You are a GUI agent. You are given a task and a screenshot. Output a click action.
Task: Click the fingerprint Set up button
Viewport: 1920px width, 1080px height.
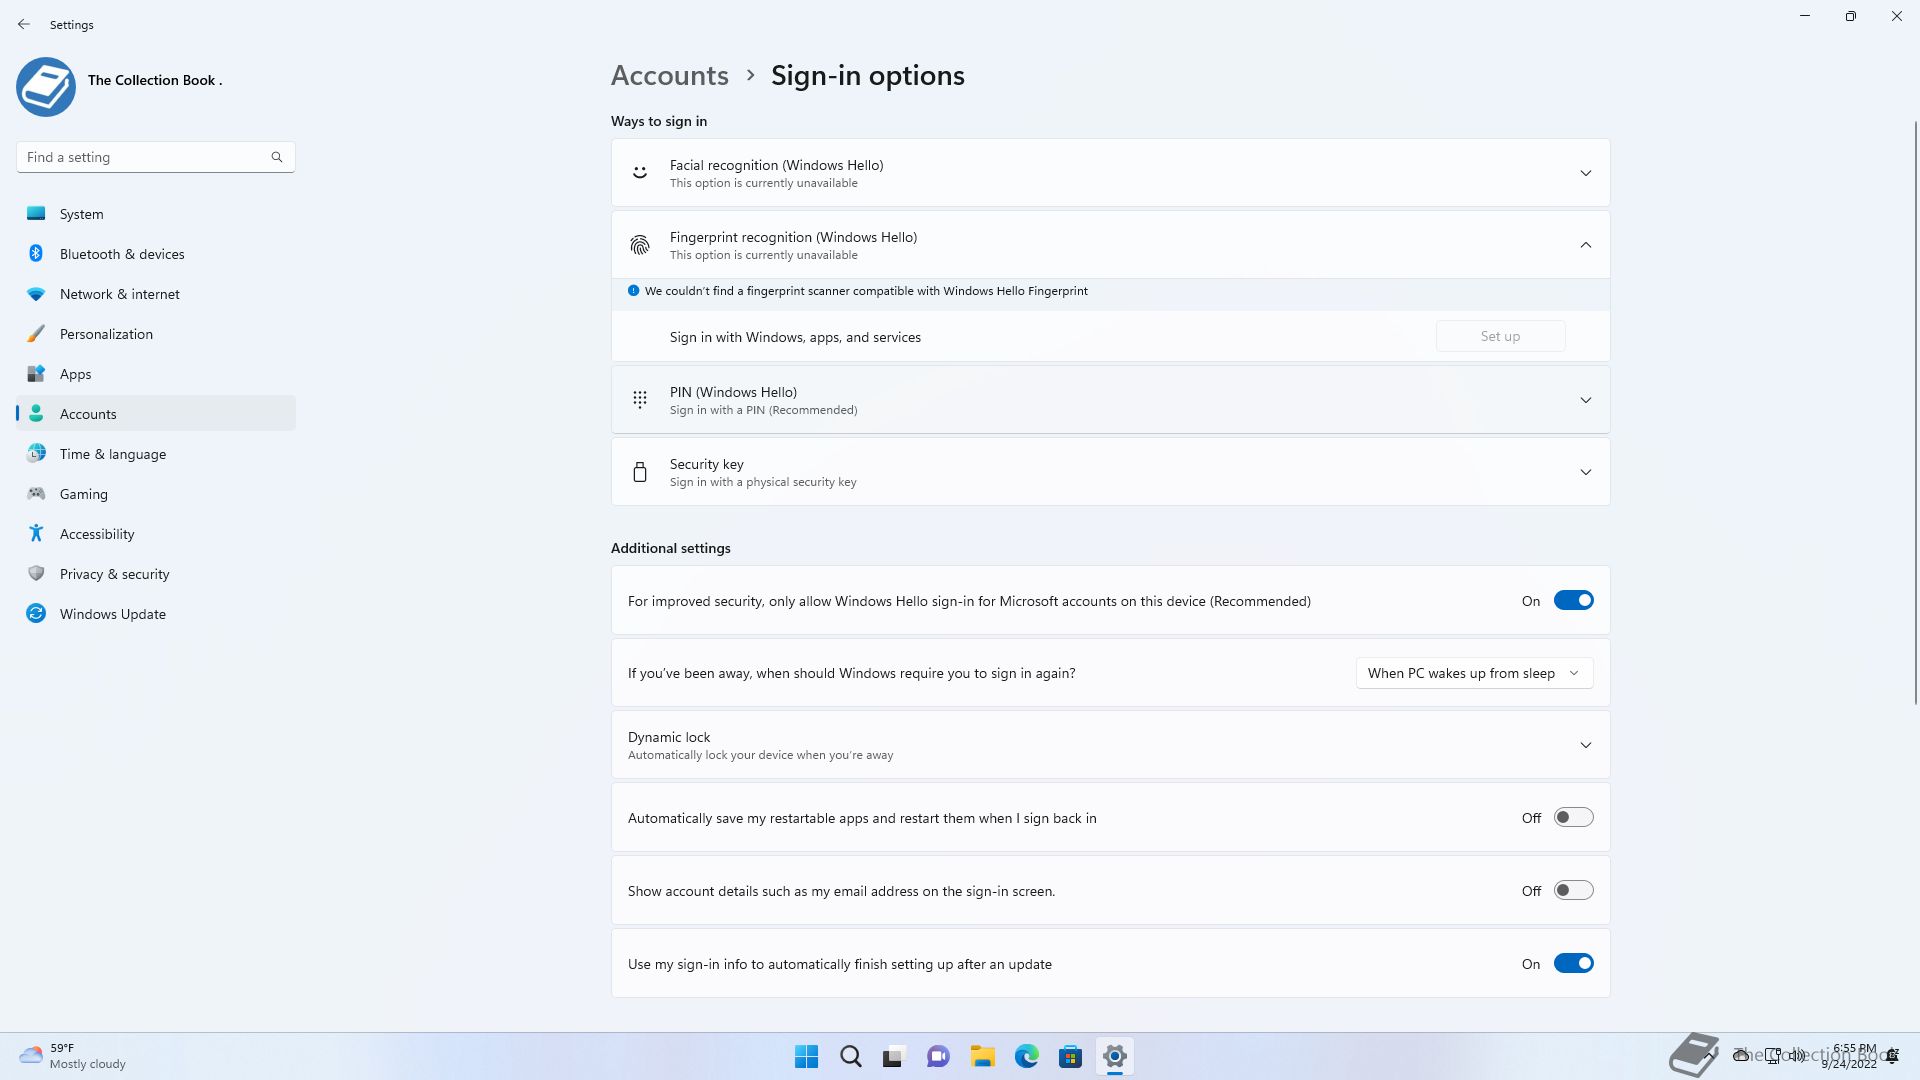tap(1500, 336)
